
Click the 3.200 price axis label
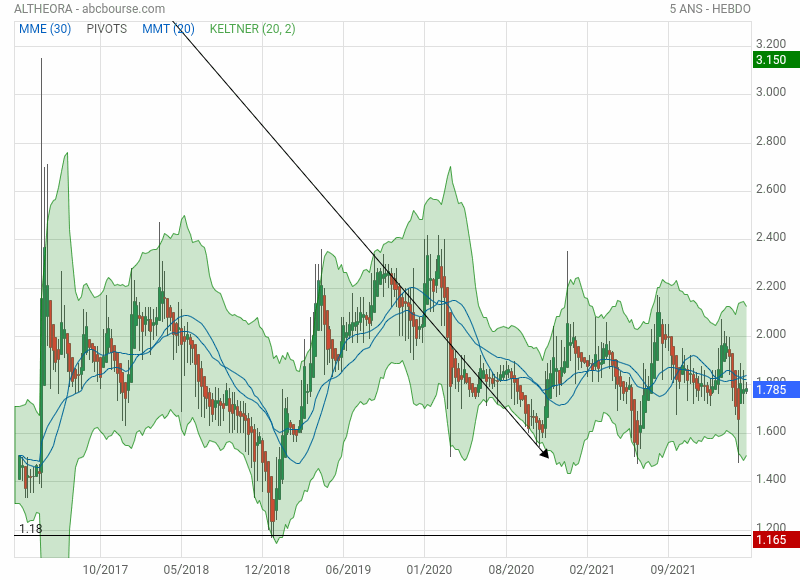click(x=771, y=44)
